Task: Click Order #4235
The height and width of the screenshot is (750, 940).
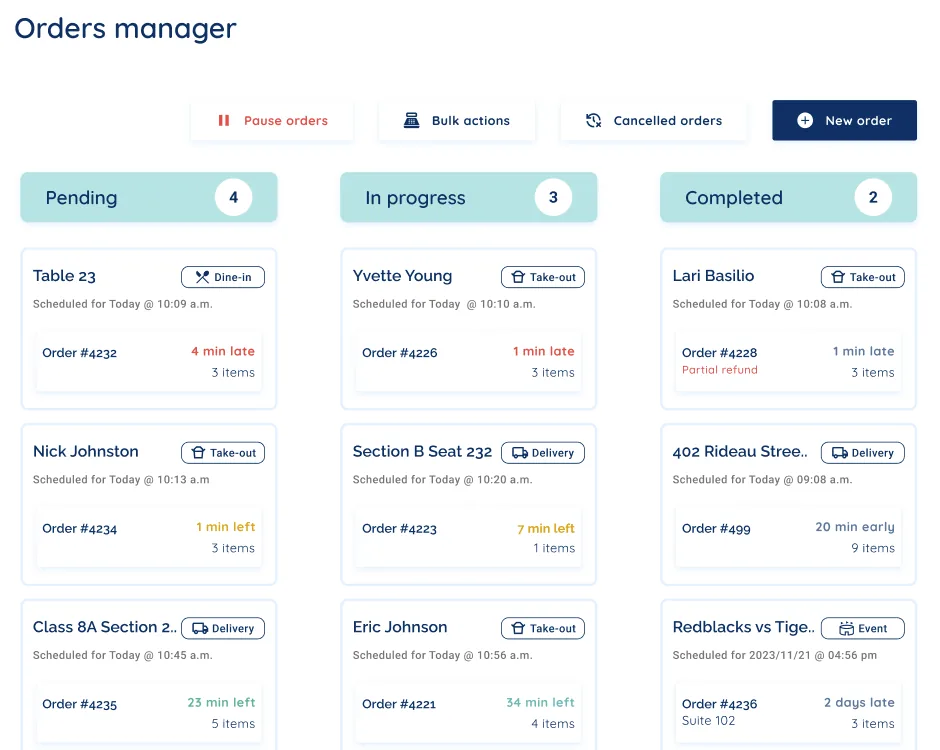Action: (79, 704)
